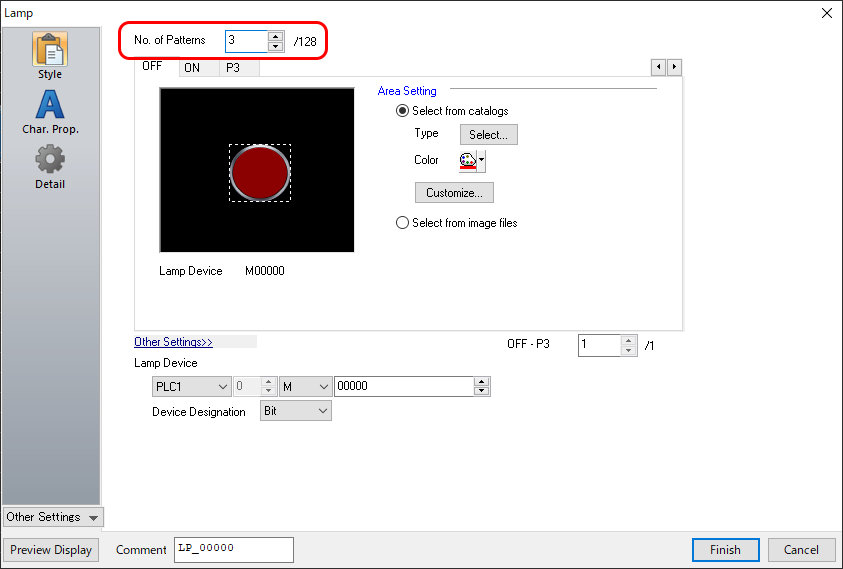This screenshot has height=569, width=843.
Task: Click the Select... type button
Action: pos(488,134)
